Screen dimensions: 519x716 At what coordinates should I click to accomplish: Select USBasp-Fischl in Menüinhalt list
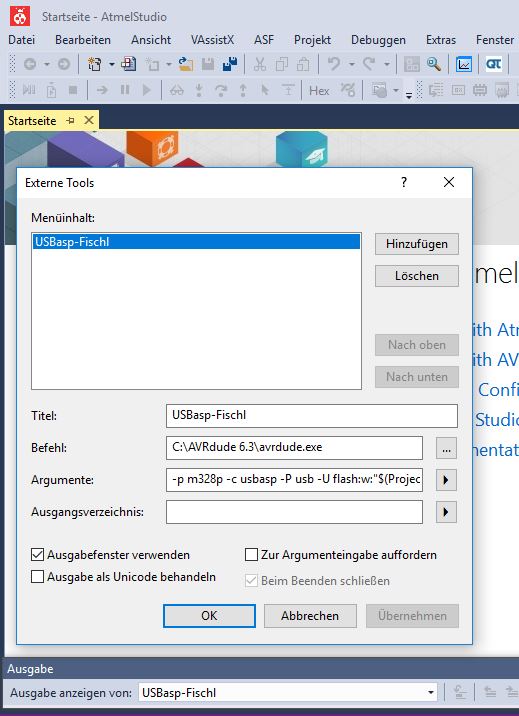tap(196, 242)
